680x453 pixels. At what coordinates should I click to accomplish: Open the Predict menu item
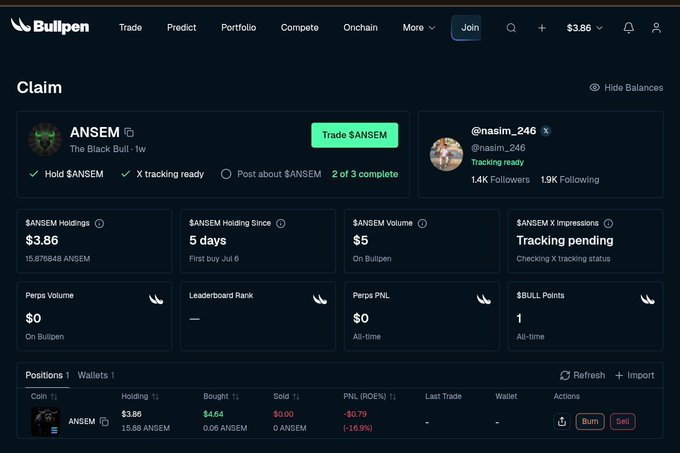tap(182, 28)
